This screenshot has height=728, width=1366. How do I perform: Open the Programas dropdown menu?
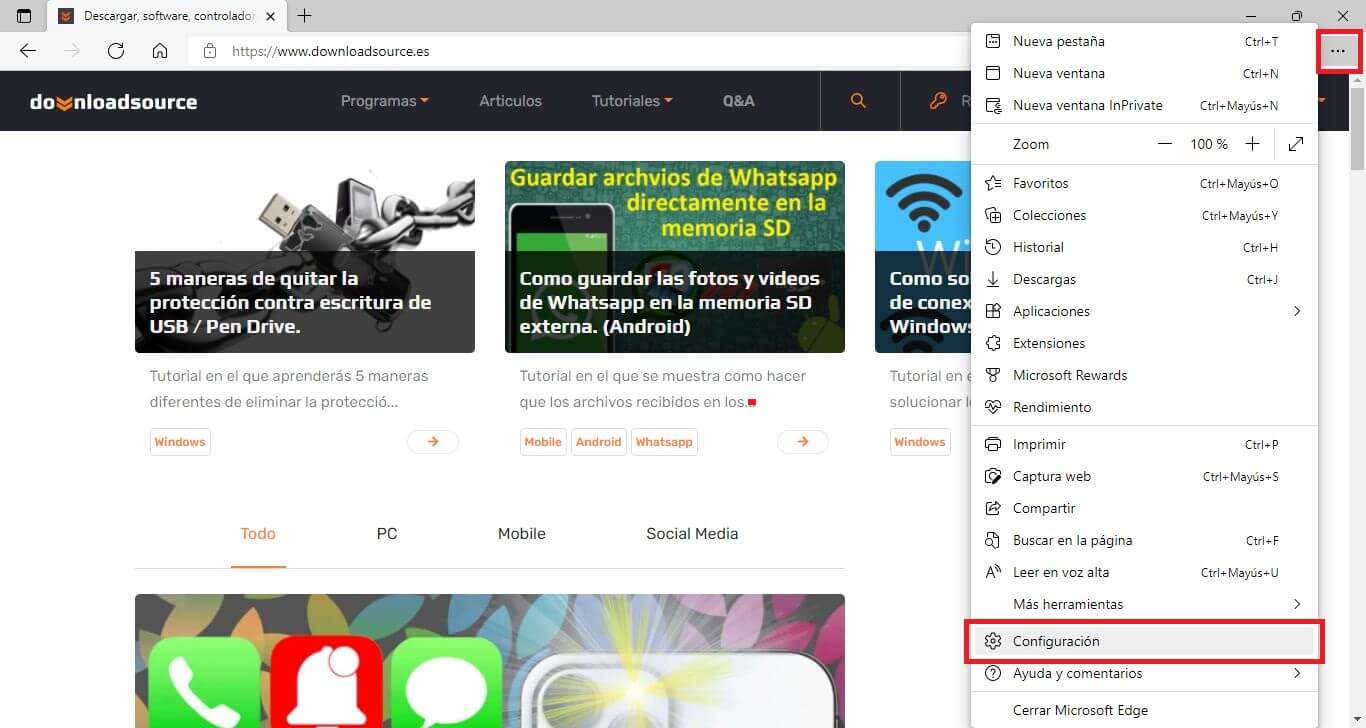click(385, 101)
